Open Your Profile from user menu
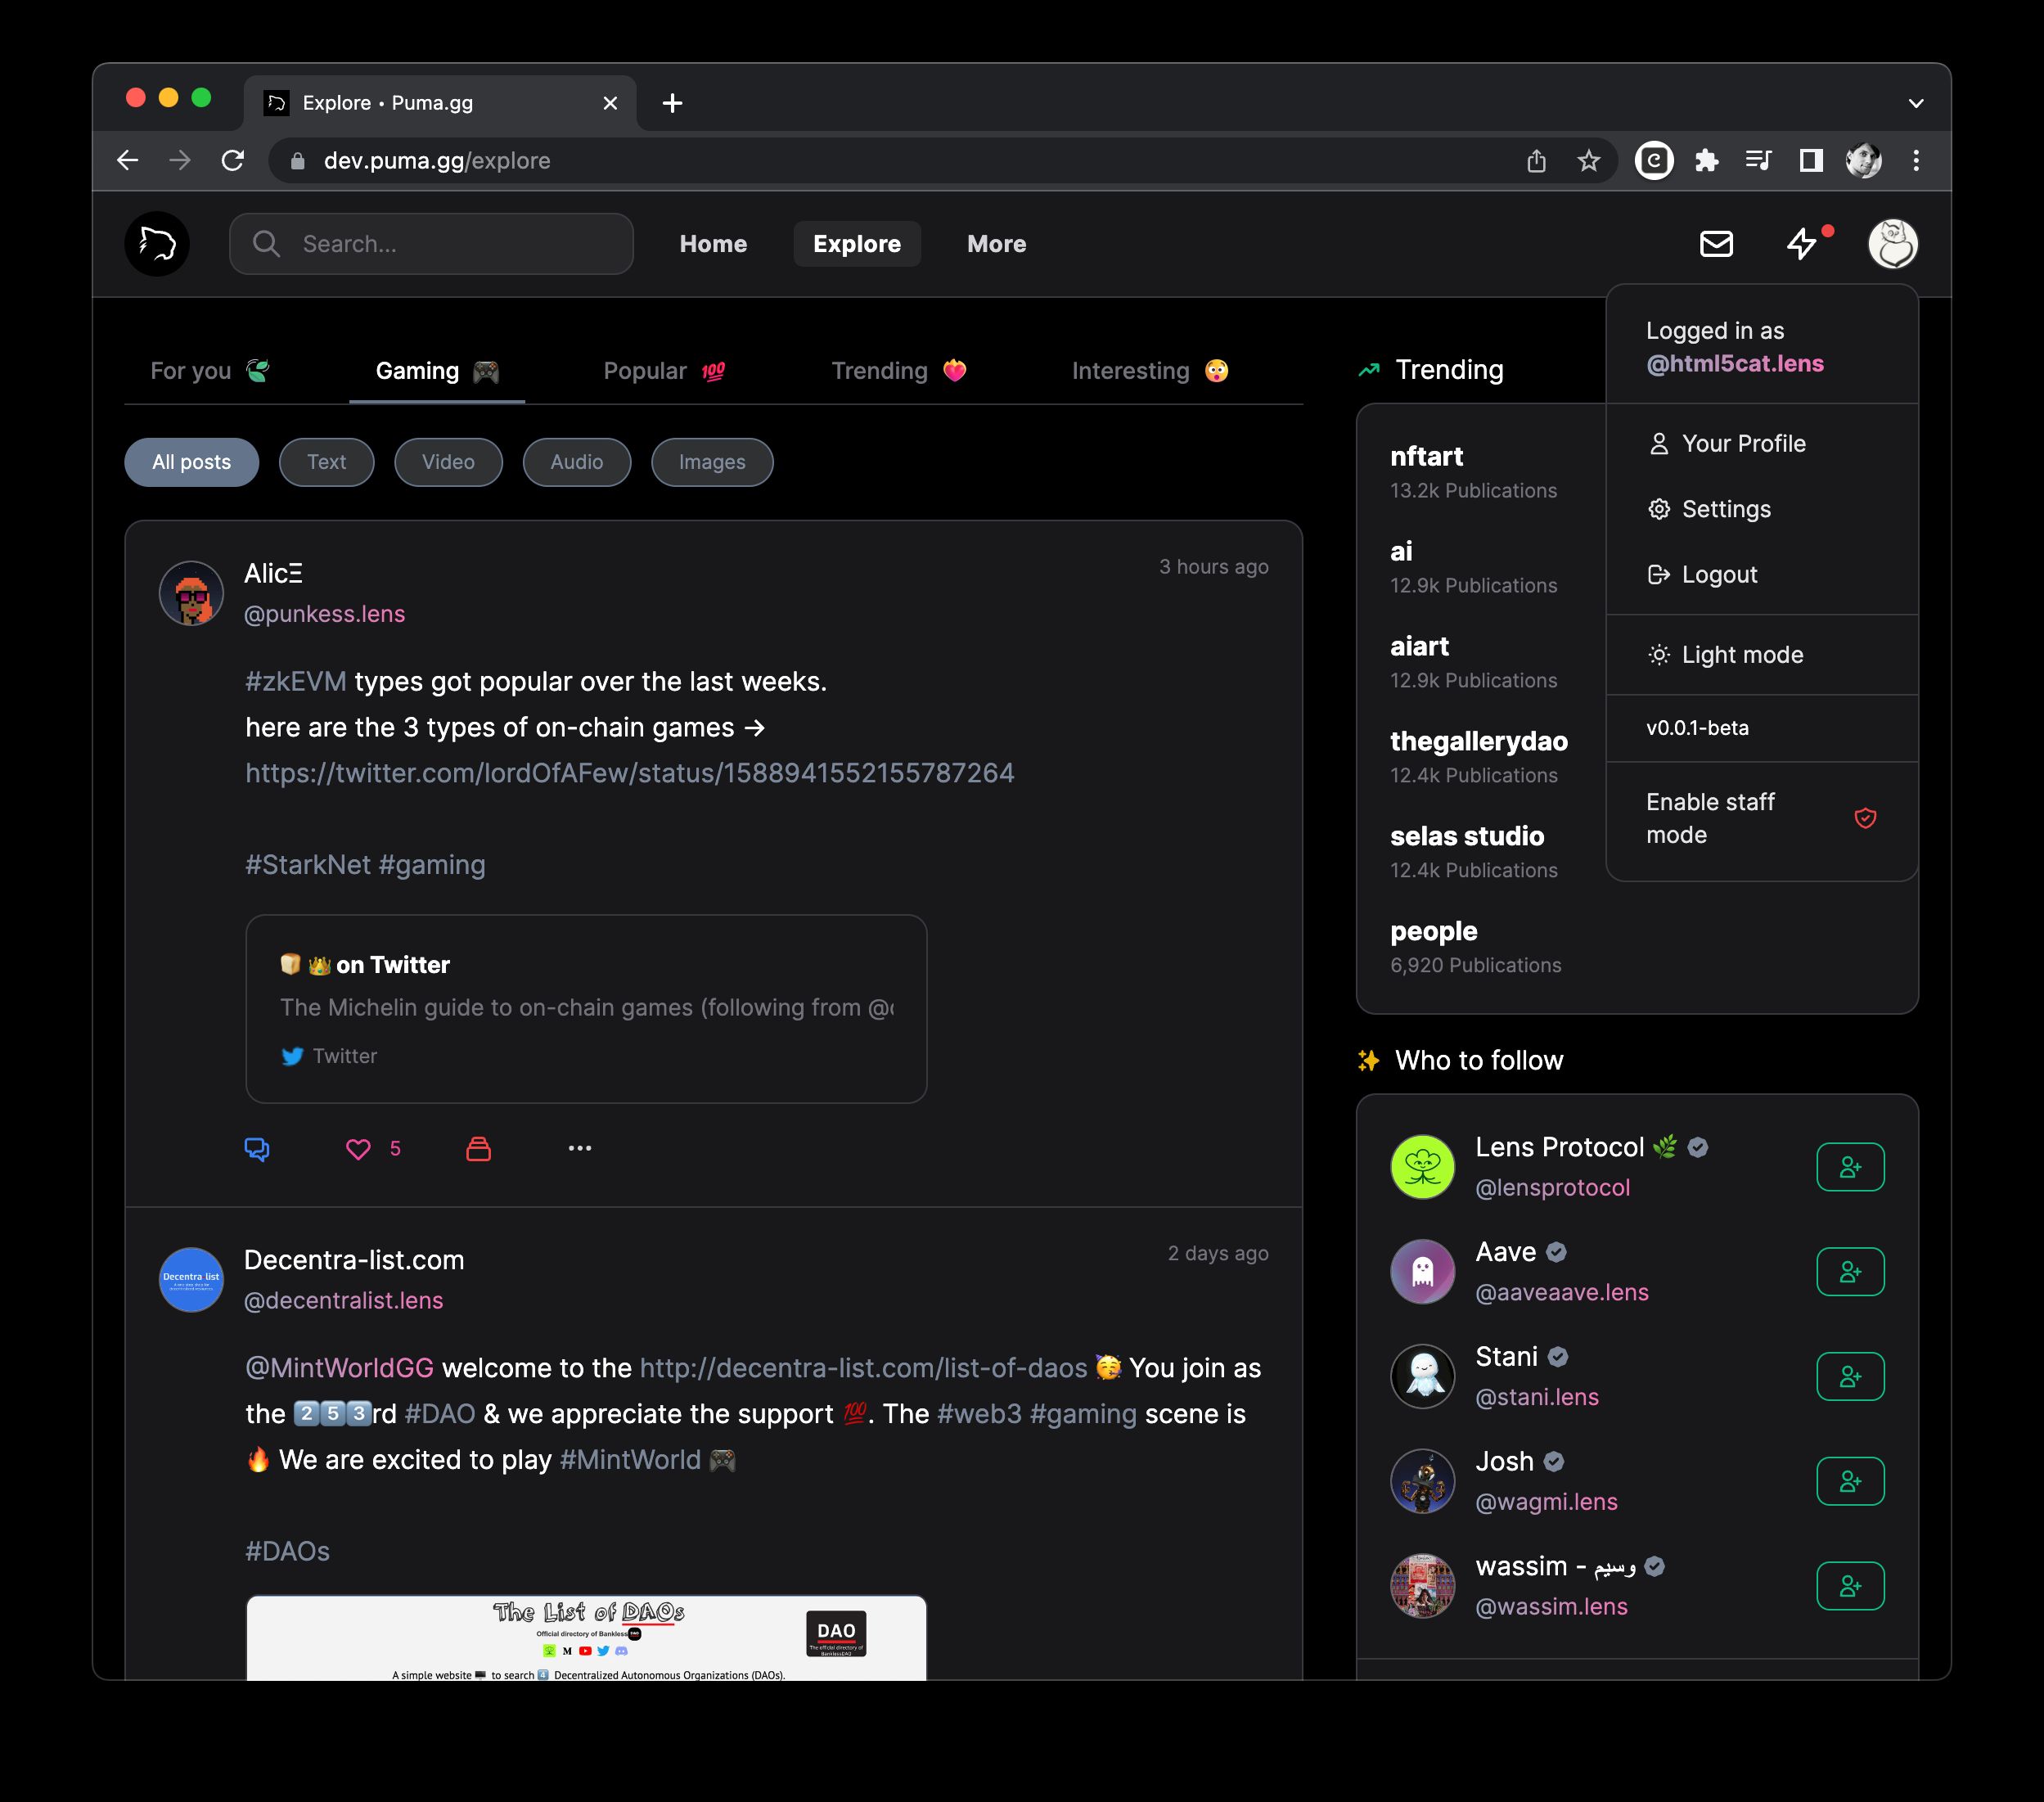This screenshot has width=2044, height=1802. 1741,444
